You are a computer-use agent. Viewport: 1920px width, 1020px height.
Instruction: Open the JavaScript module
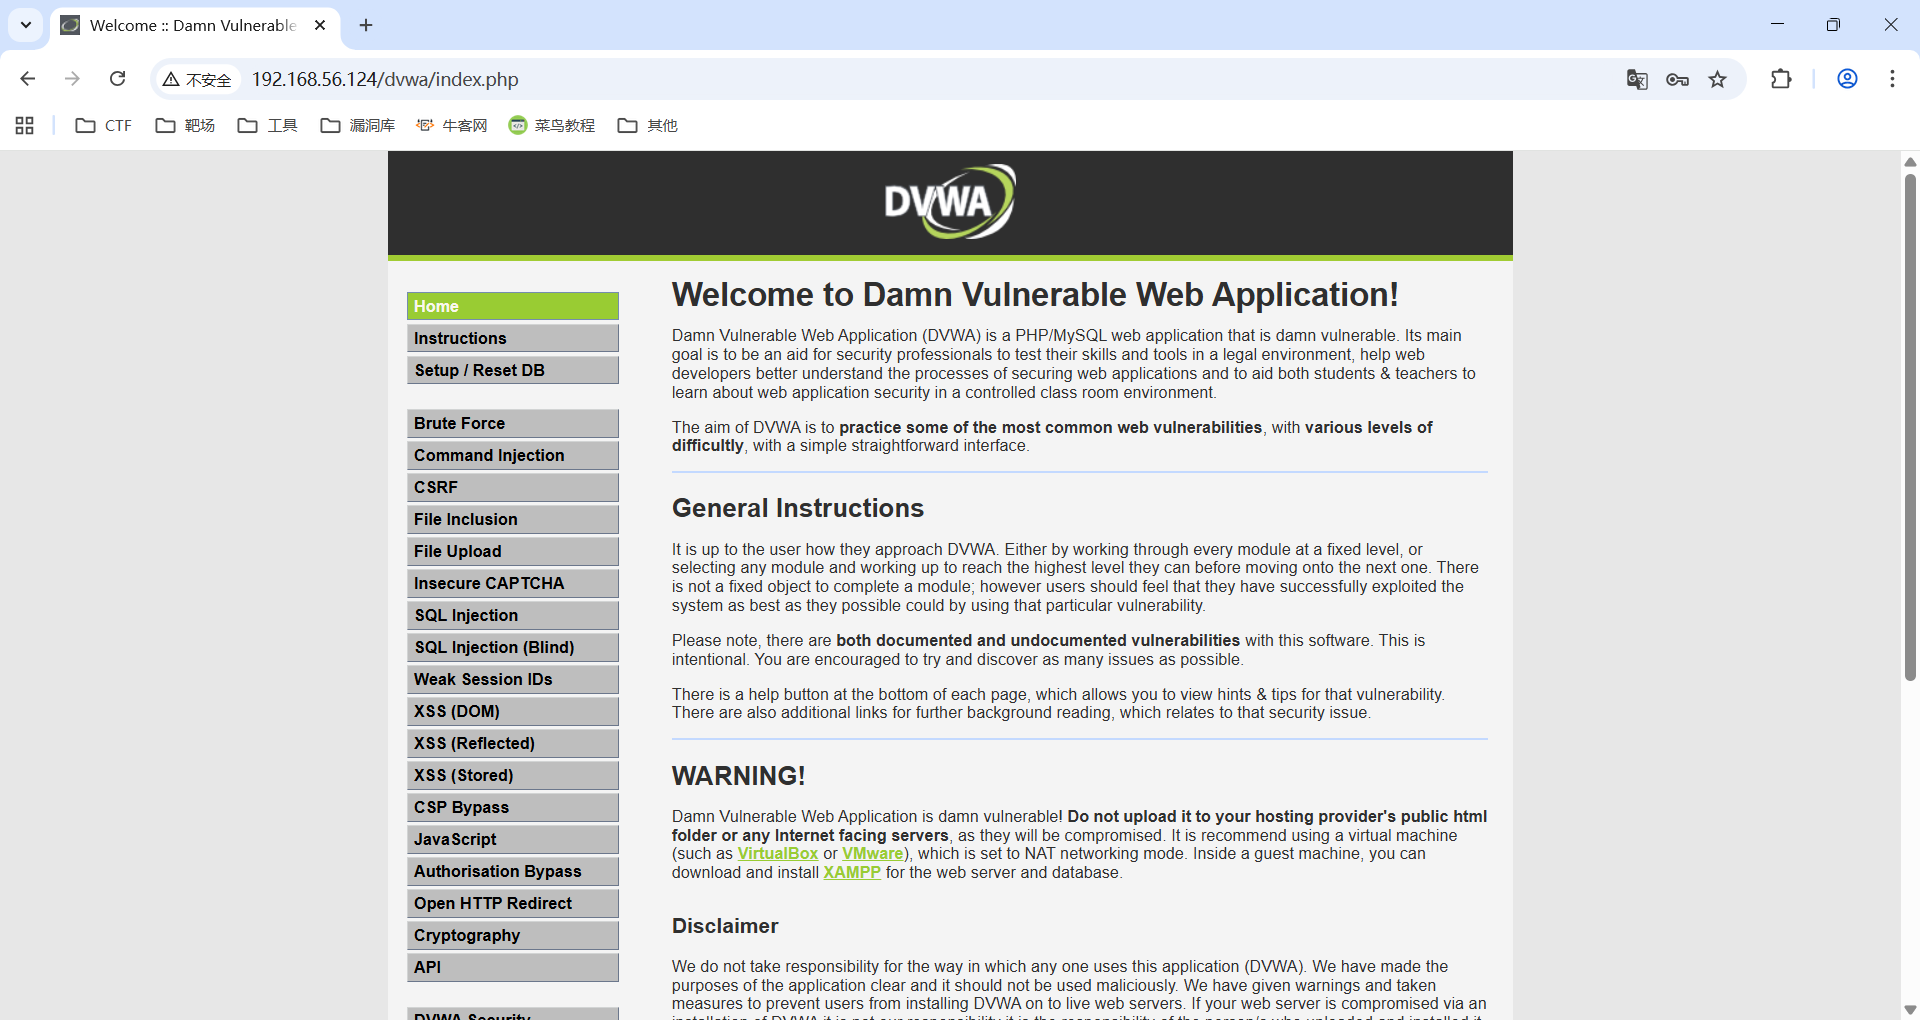[x=513, y=839]
